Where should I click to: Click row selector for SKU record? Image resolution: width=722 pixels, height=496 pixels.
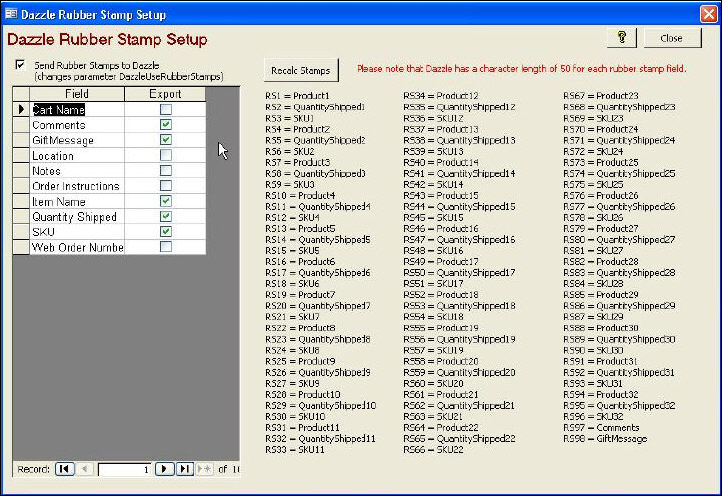point(21,232)
